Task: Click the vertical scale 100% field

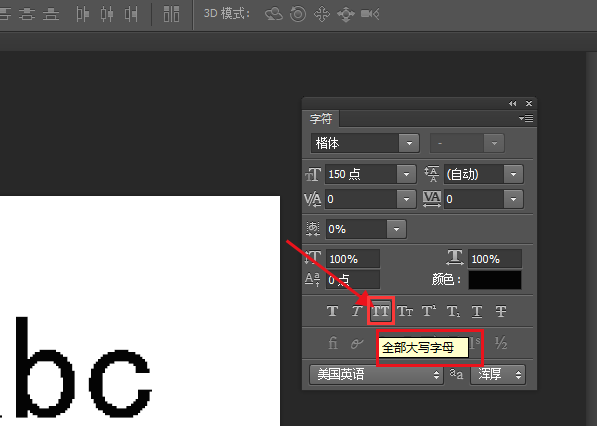Action: coord(353,259)
